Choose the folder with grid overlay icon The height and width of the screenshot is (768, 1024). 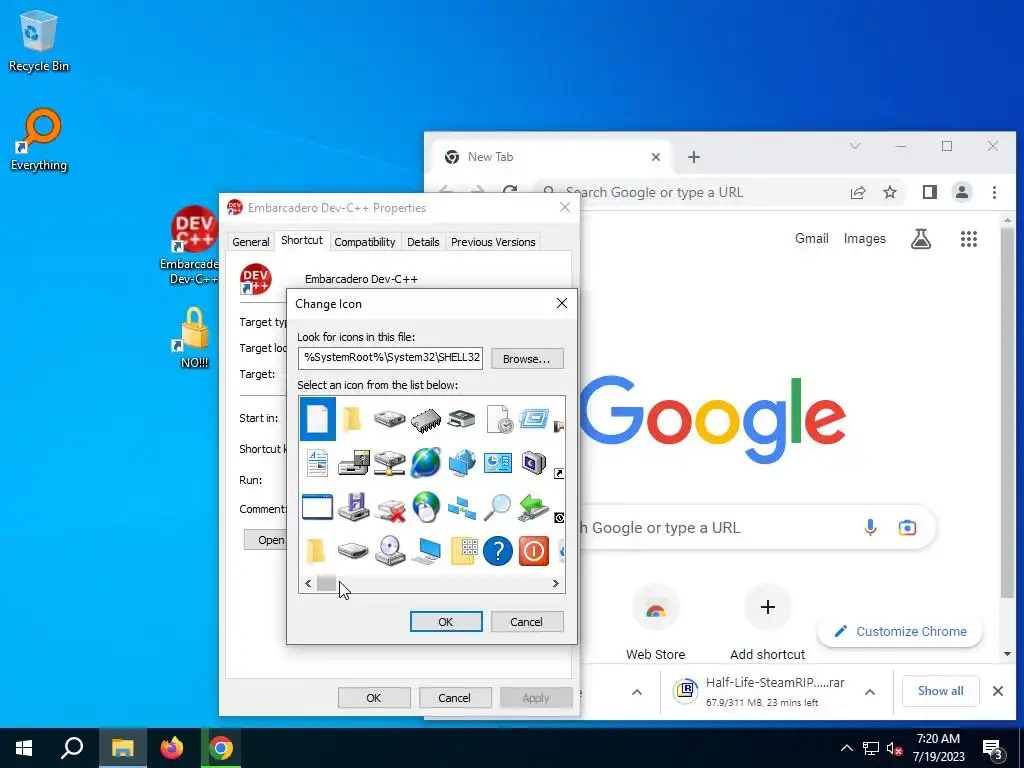click(463, 552)
